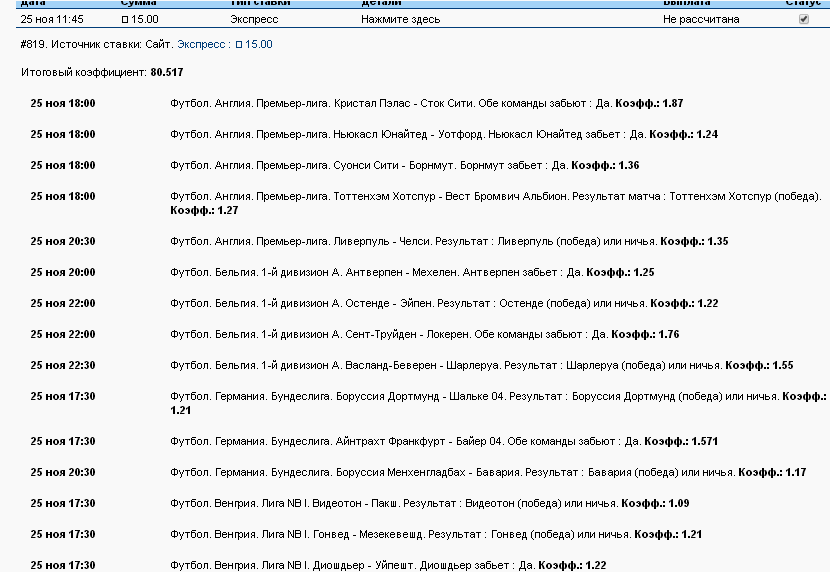The height and width of the screenshot is (572, 830).
Task: Select the '25 ноя 22:30' time of Шарлеруа match
Action: tap(62, 366)
